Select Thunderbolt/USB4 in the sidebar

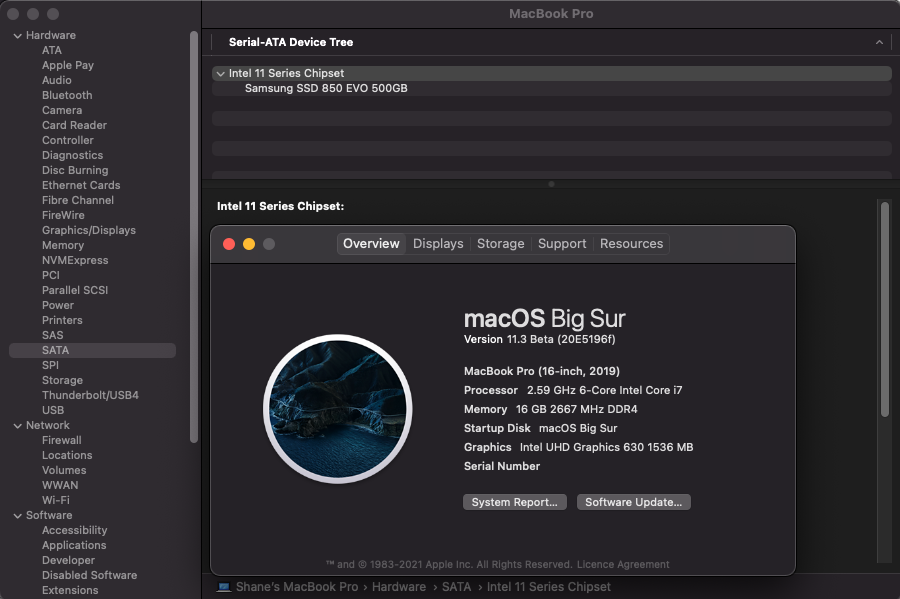coord(90,395)
